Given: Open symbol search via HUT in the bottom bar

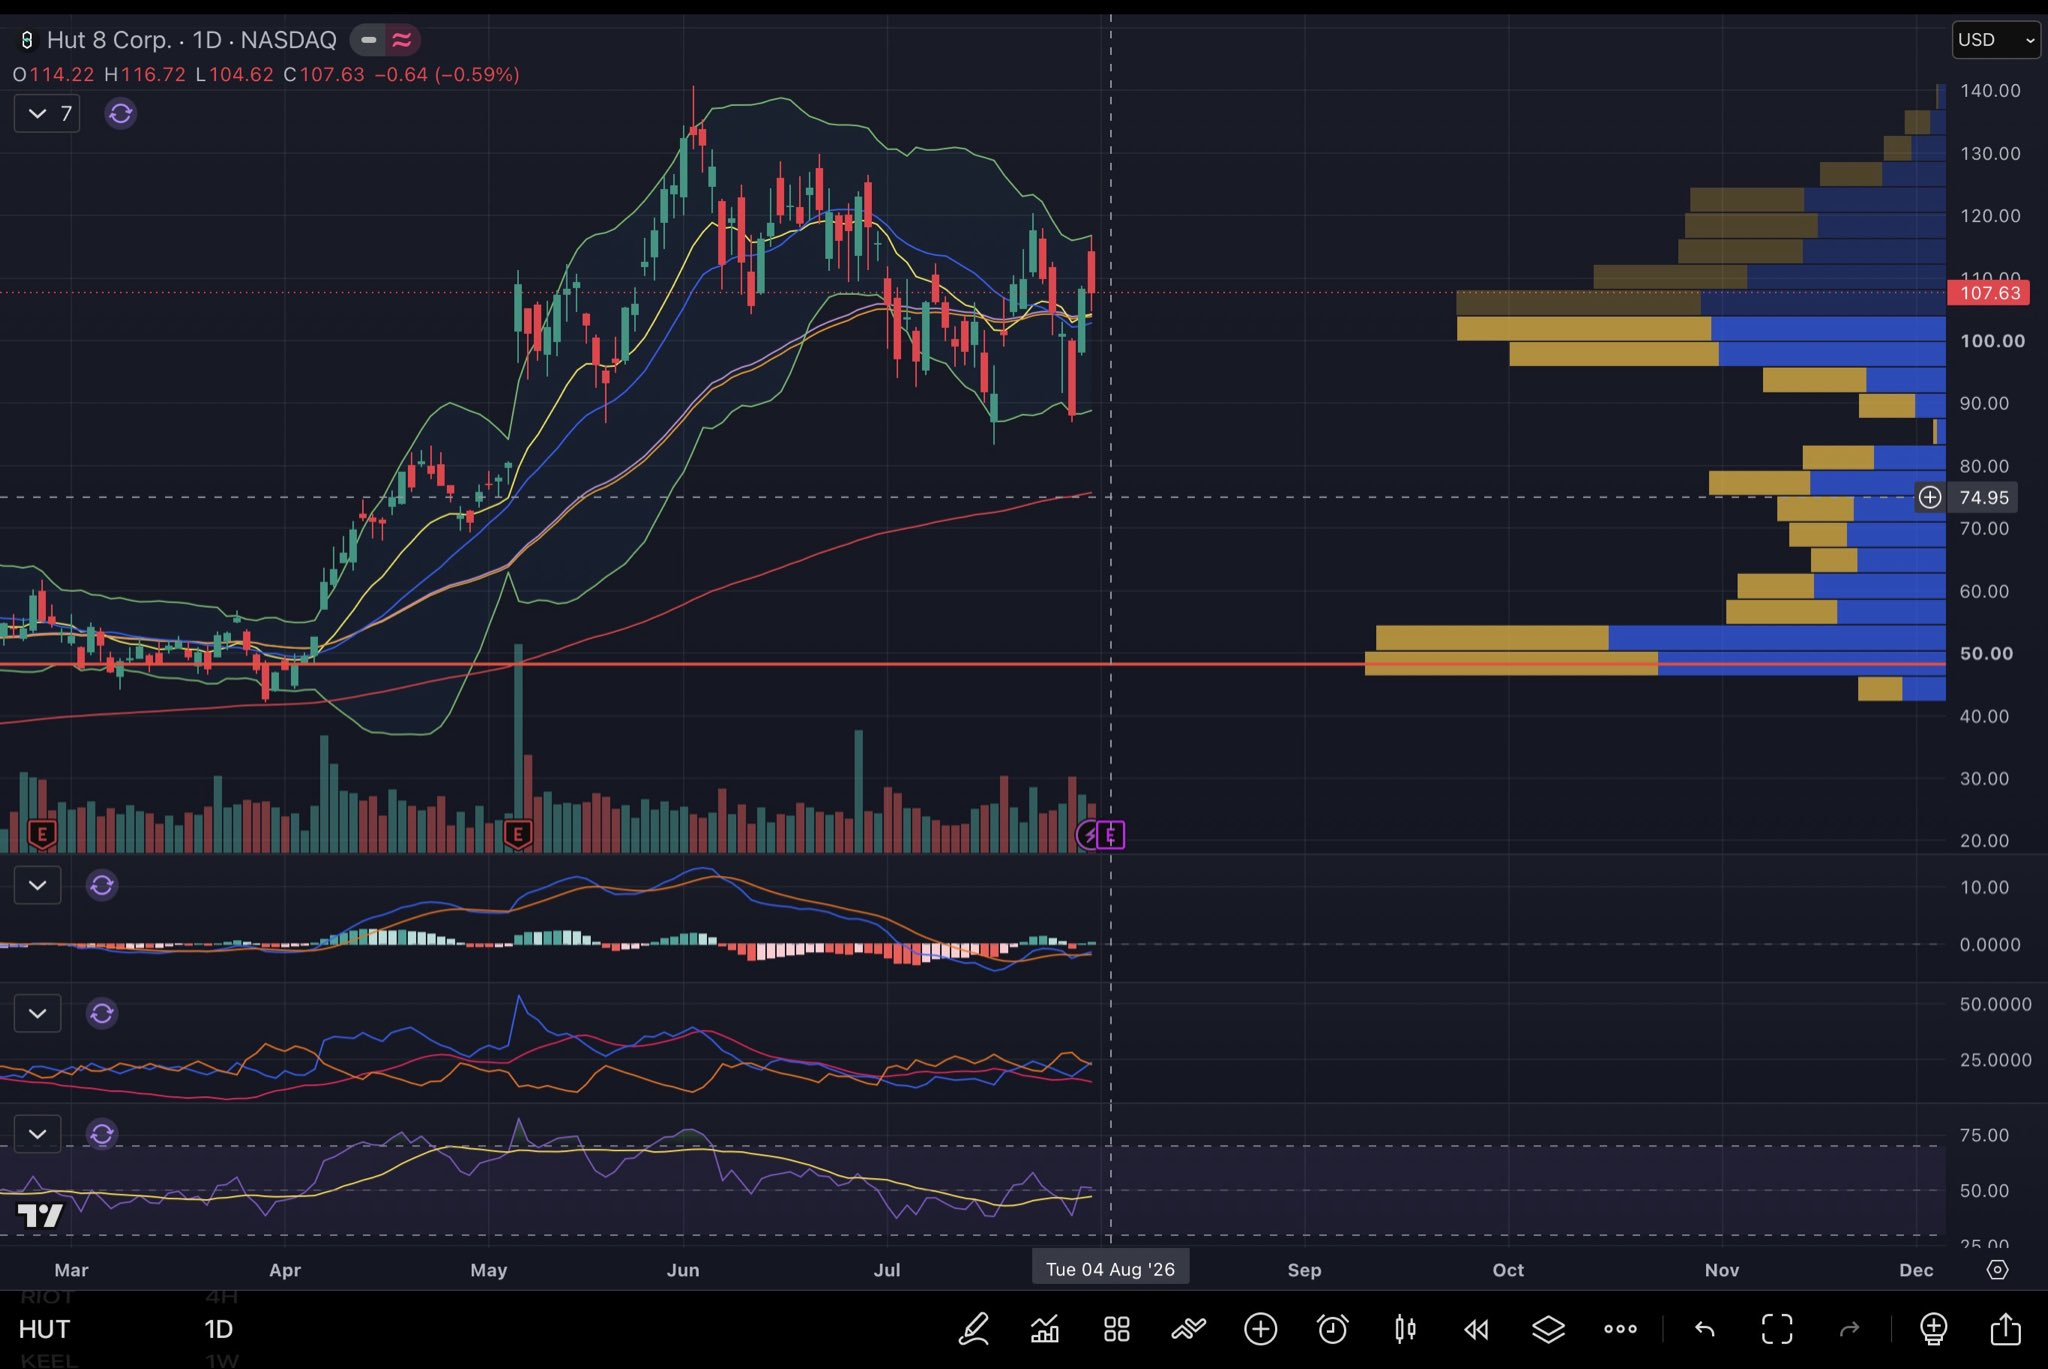Looking at the screenshot, I should [44, 1329].
